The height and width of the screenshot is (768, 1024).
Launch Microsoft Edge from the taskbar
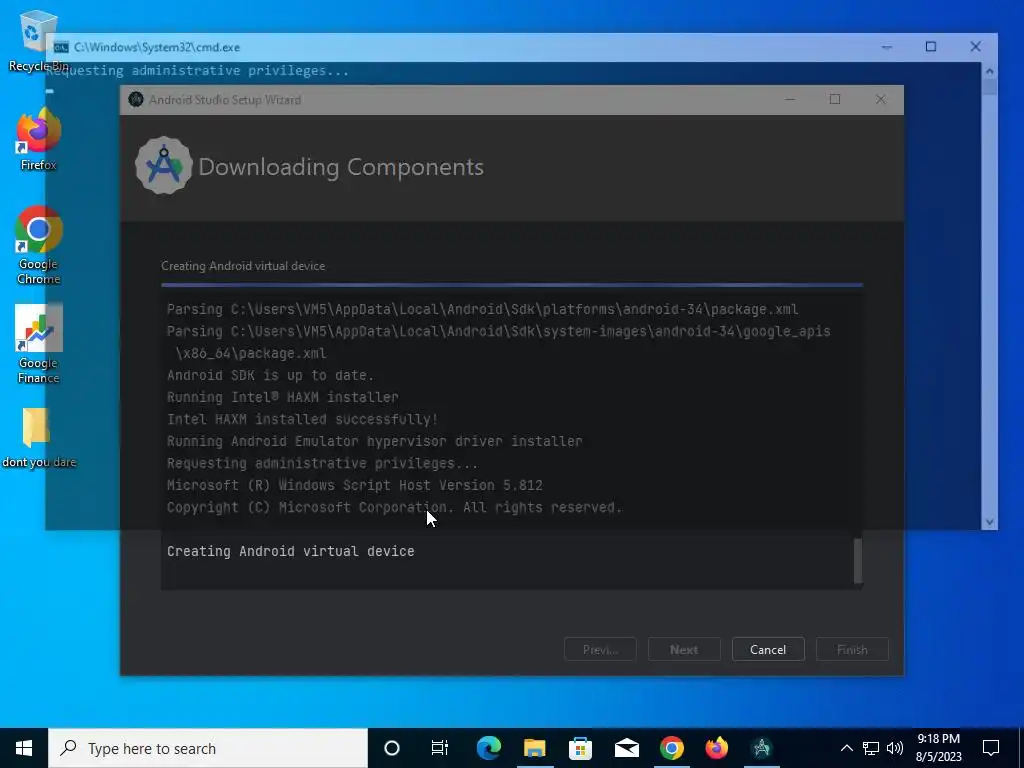[x=488, y=748]
